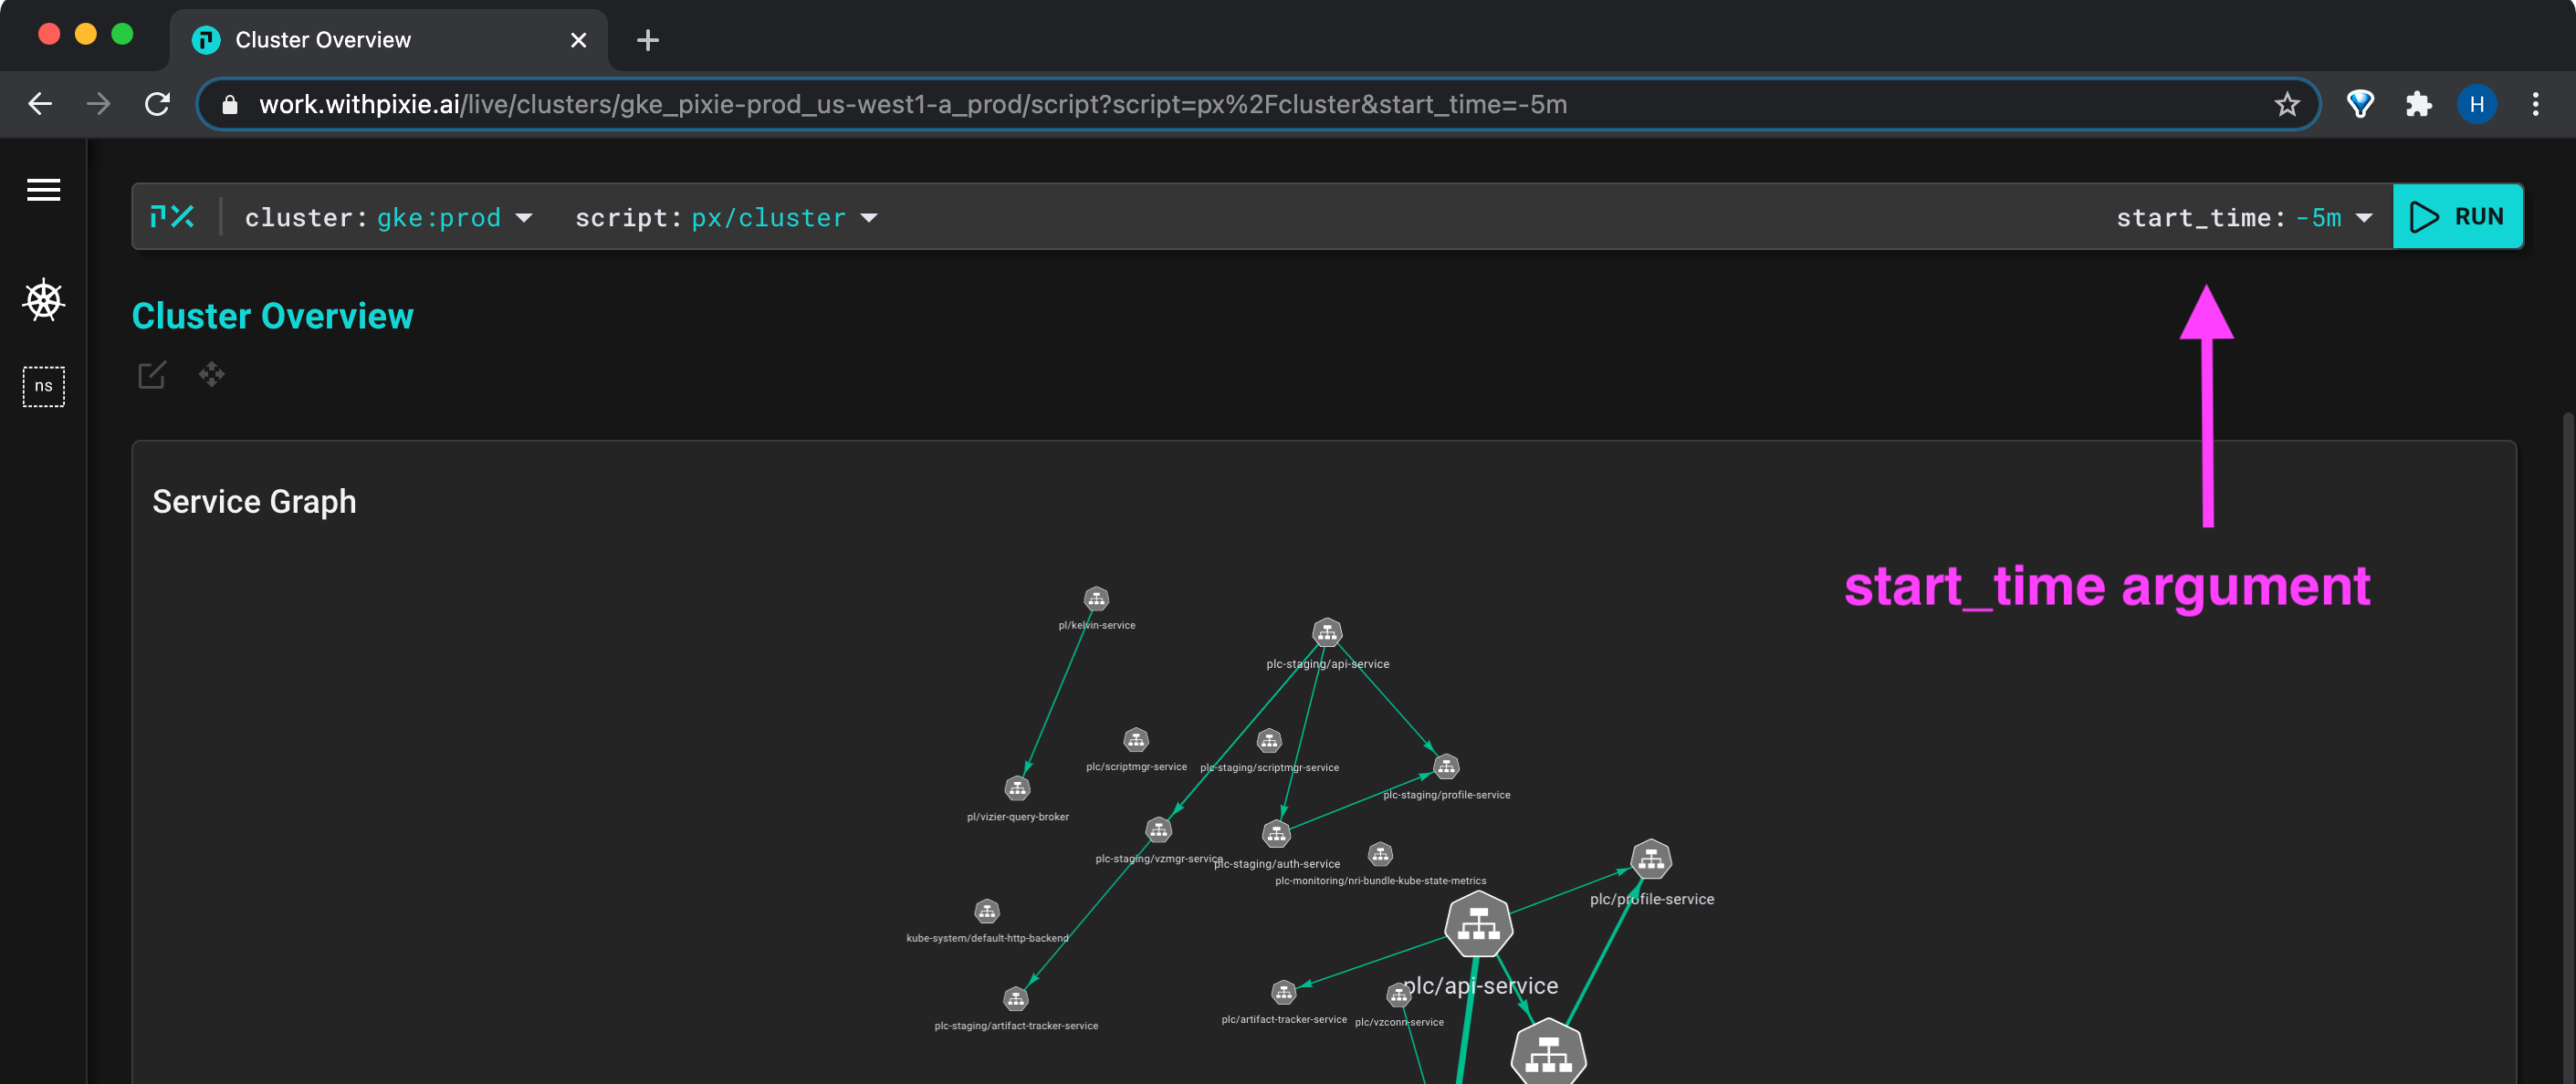Open a new browser tab
The width and height of the screenshot is (2576, 1084).
(647, 40)
